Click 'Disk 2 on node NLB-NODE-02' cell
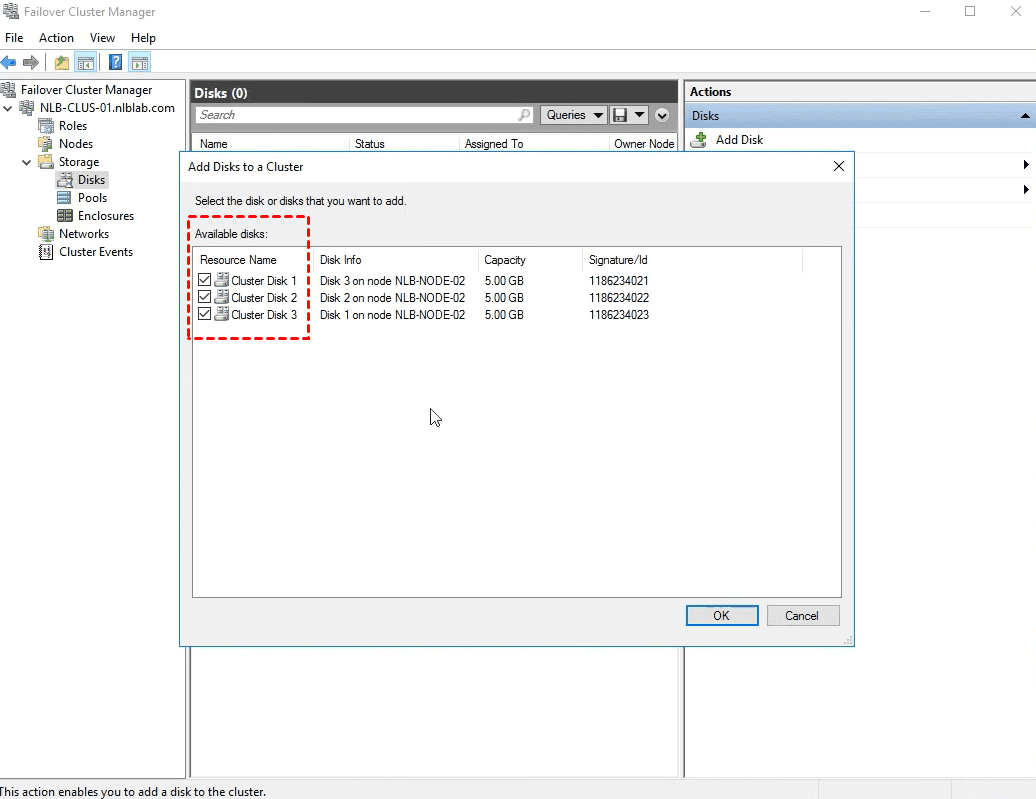1036x799 pixels. 392,298
